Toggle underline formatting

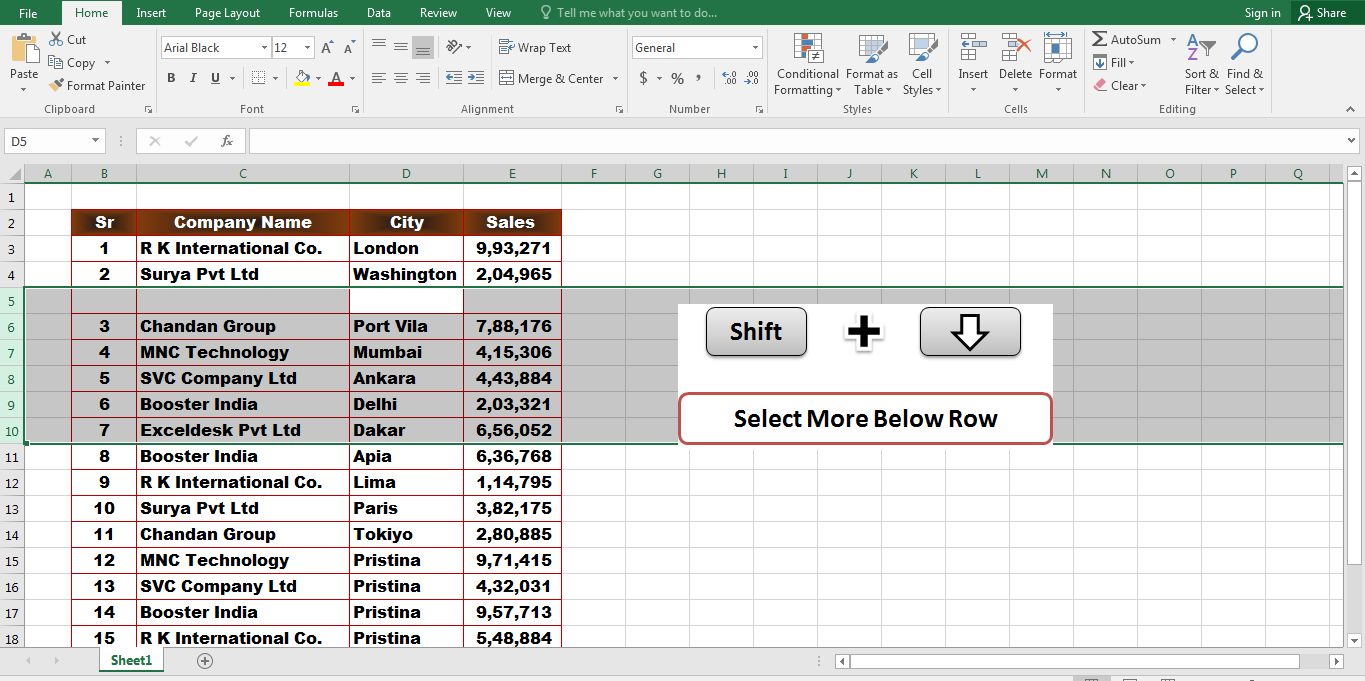pos(212,77)
